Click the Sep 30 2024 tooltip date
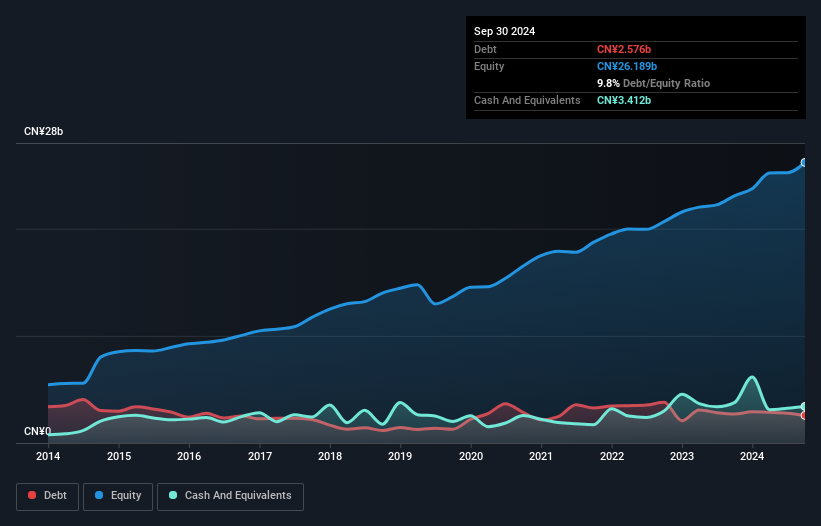 click(x=504, y=31)
